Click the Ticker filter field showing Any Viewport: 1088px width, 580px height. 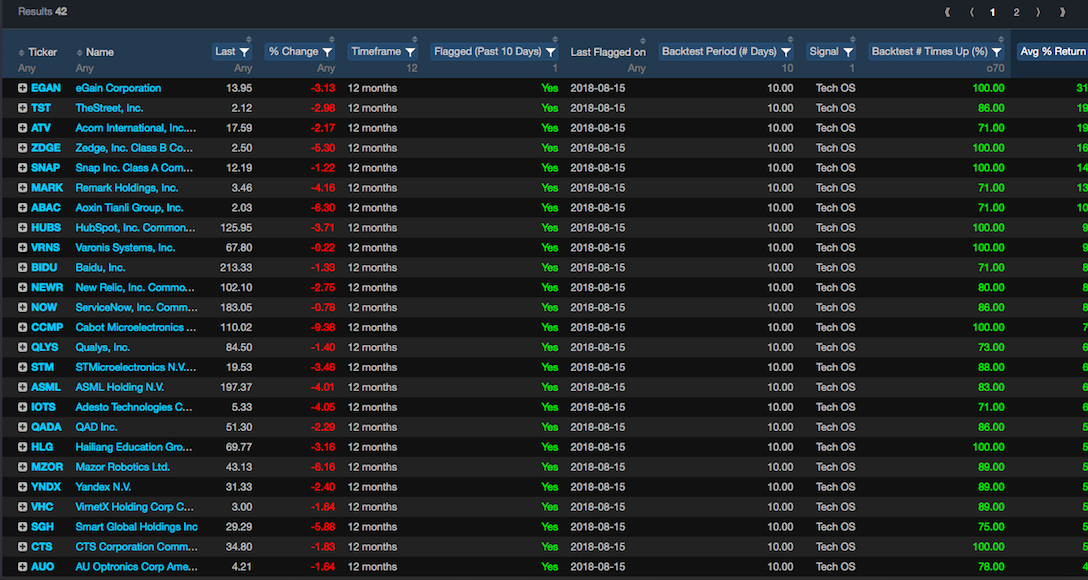26,68
